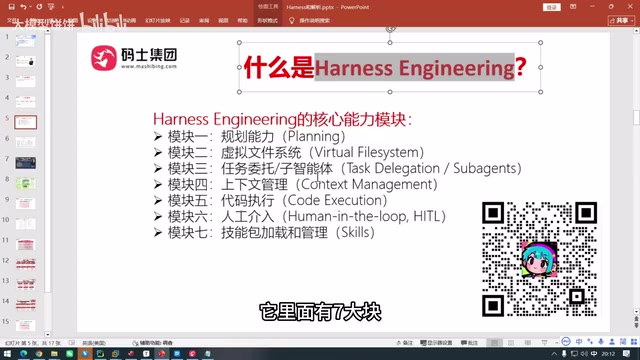Show hidden tray icons chevron
640x360 pixels.
tap(554, 354)
